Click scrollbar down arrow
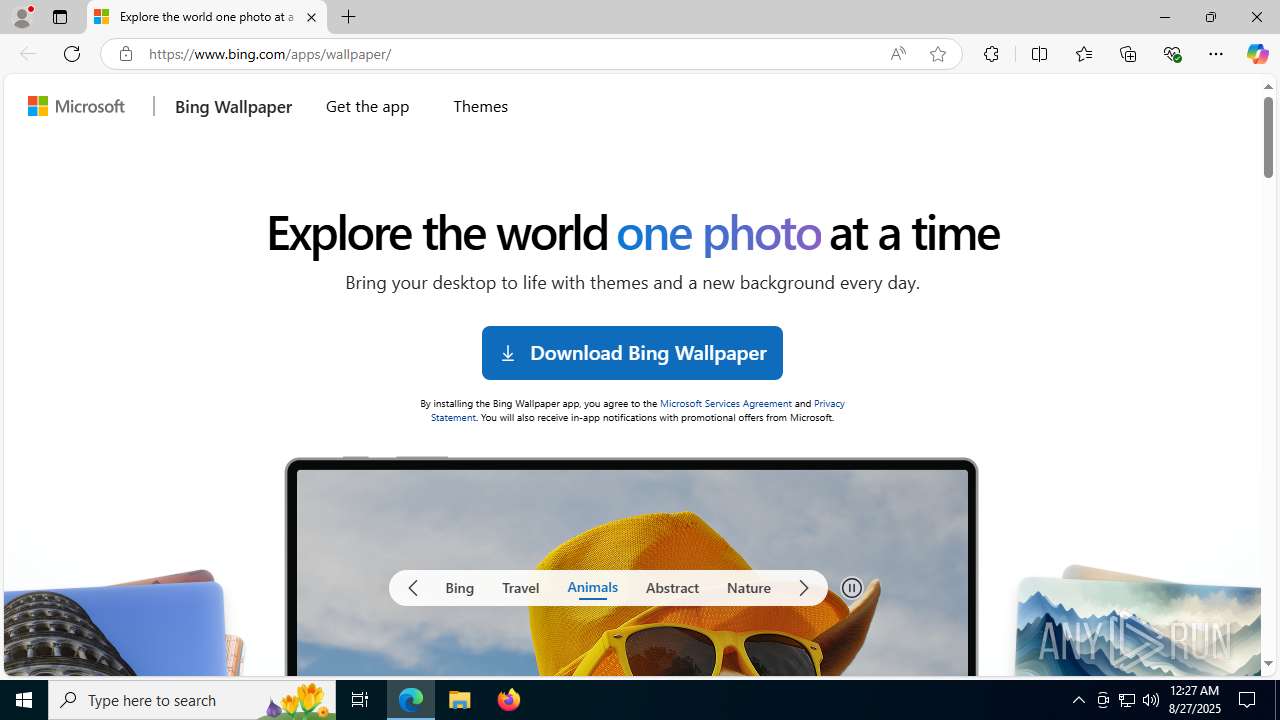1280x720 pixels. click(1268, 664)
